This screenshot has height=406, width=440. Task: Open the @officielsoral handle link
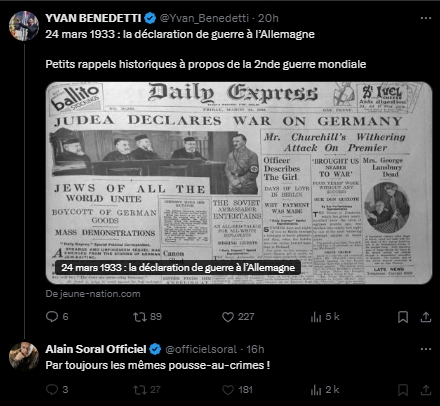(x=201, y=349)
